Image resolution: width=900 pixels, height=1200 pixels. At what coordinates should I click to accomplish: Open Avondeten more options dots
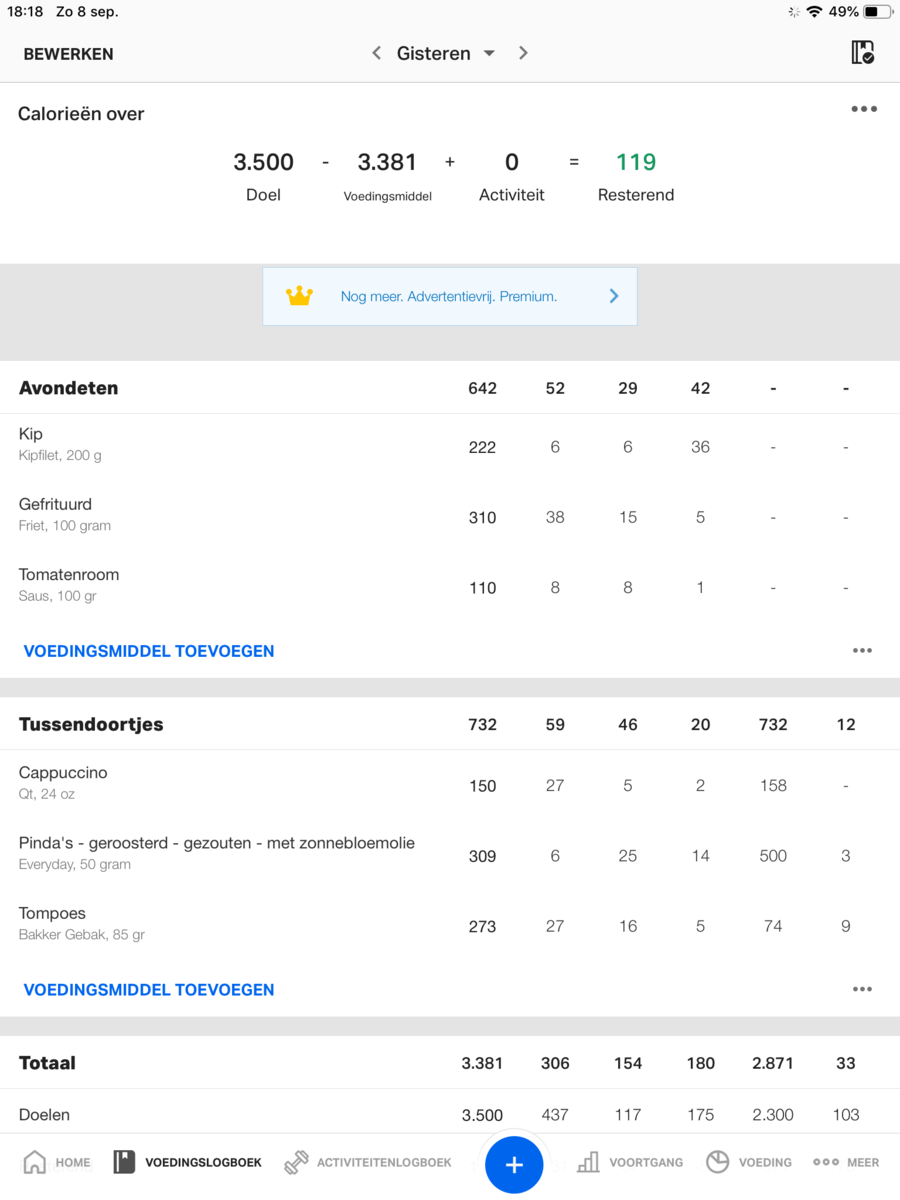click(x=862, y=650)
